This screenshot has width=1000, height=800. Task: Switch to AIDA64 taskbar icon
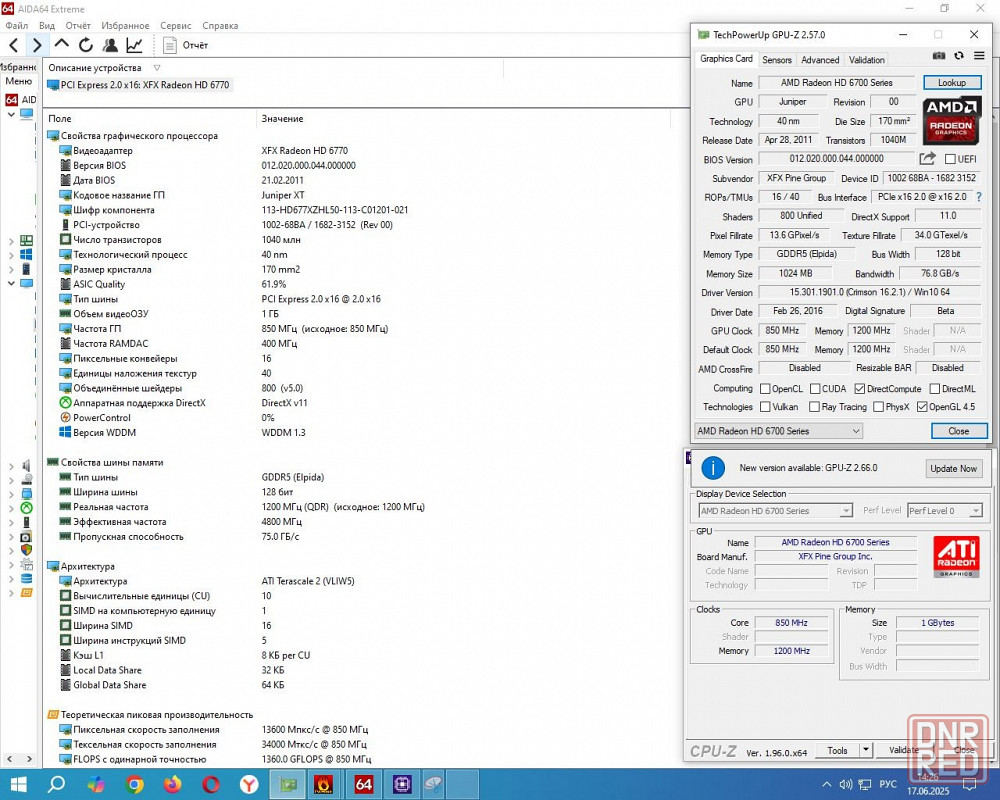coord(364,784)
